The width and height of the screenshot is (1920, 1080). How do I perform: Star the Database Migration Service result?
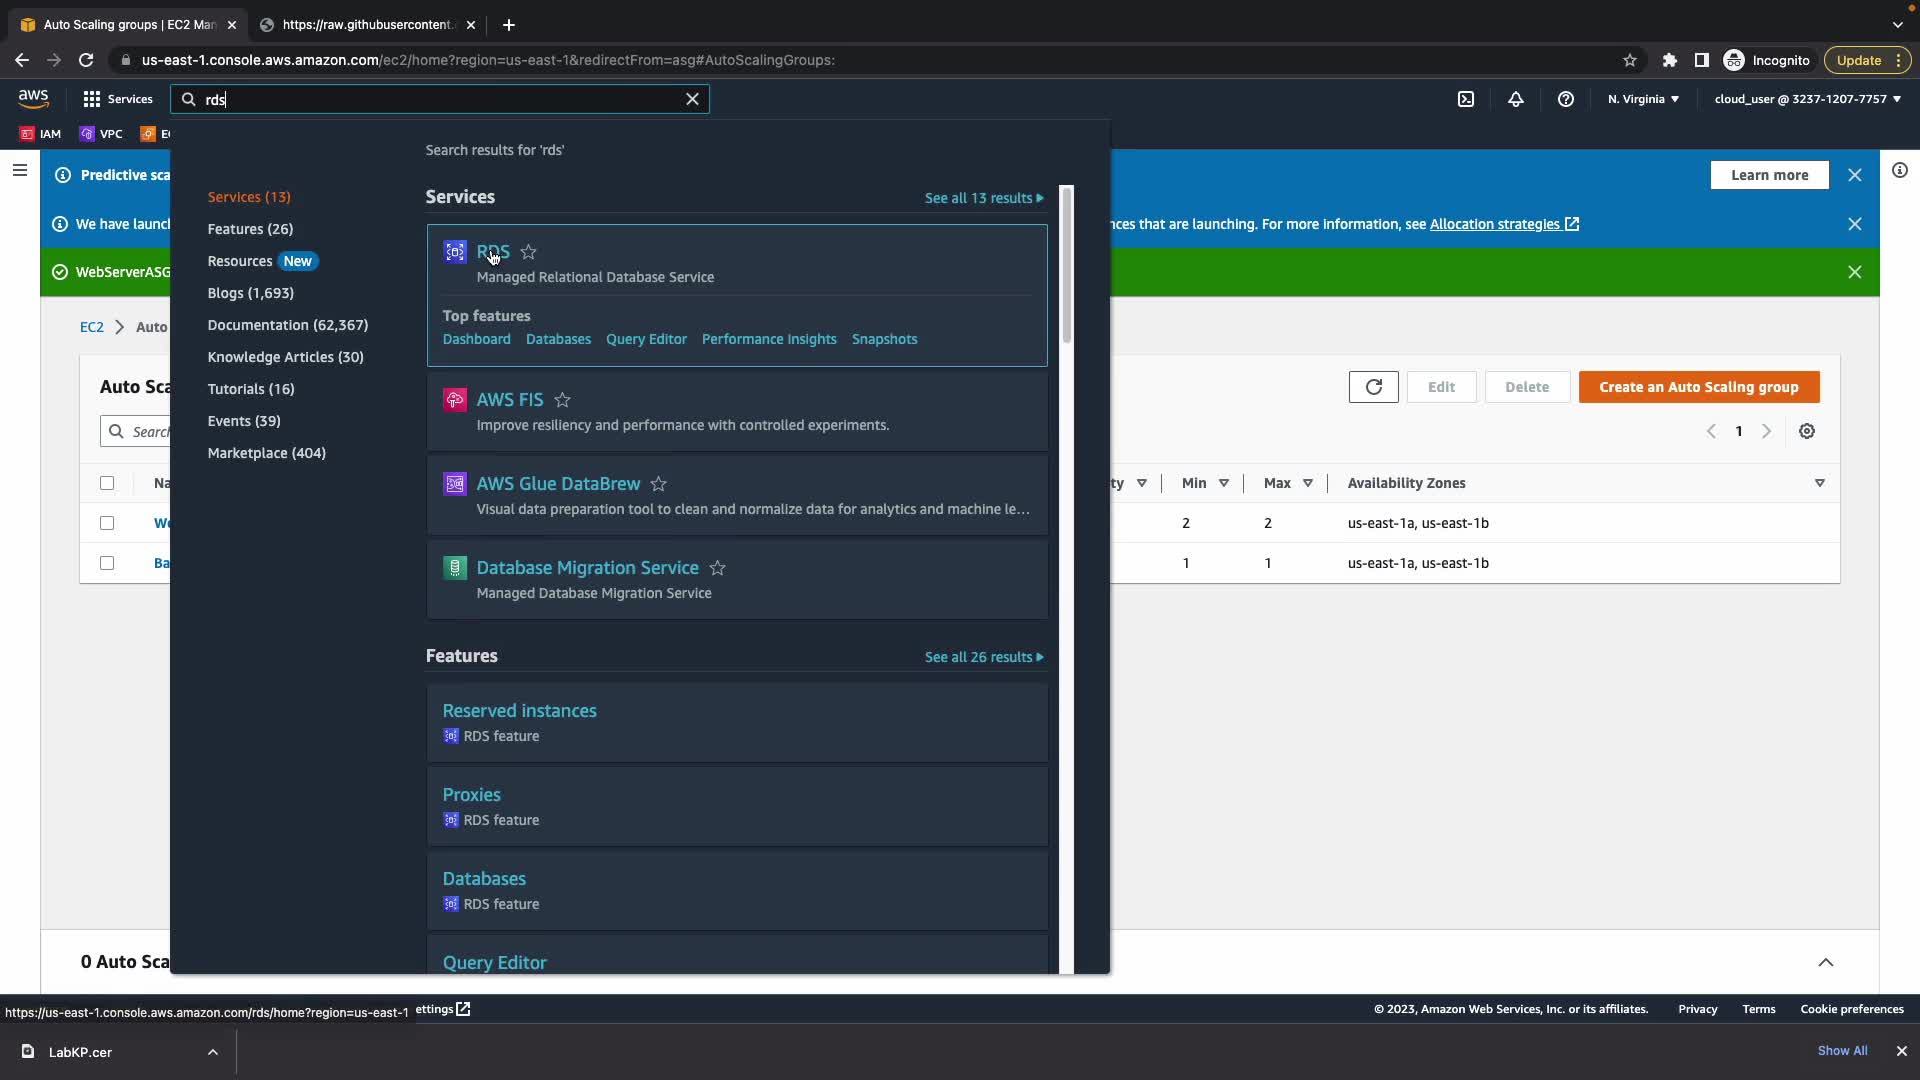click(717, 568)
